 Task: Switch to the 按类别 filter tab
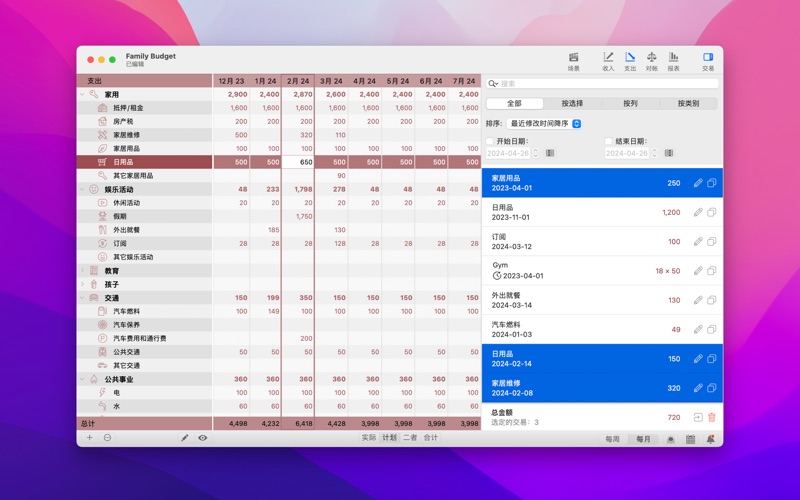pos(688,103)
